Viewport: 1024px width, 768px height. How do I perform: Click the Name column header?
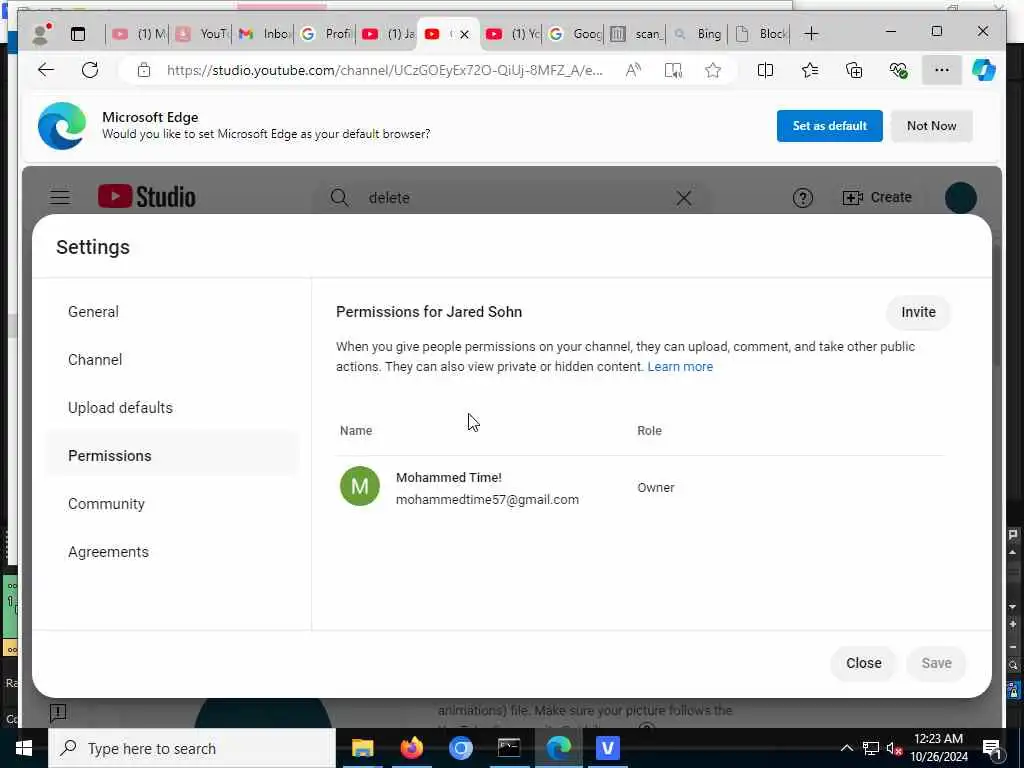pos(356,431)
